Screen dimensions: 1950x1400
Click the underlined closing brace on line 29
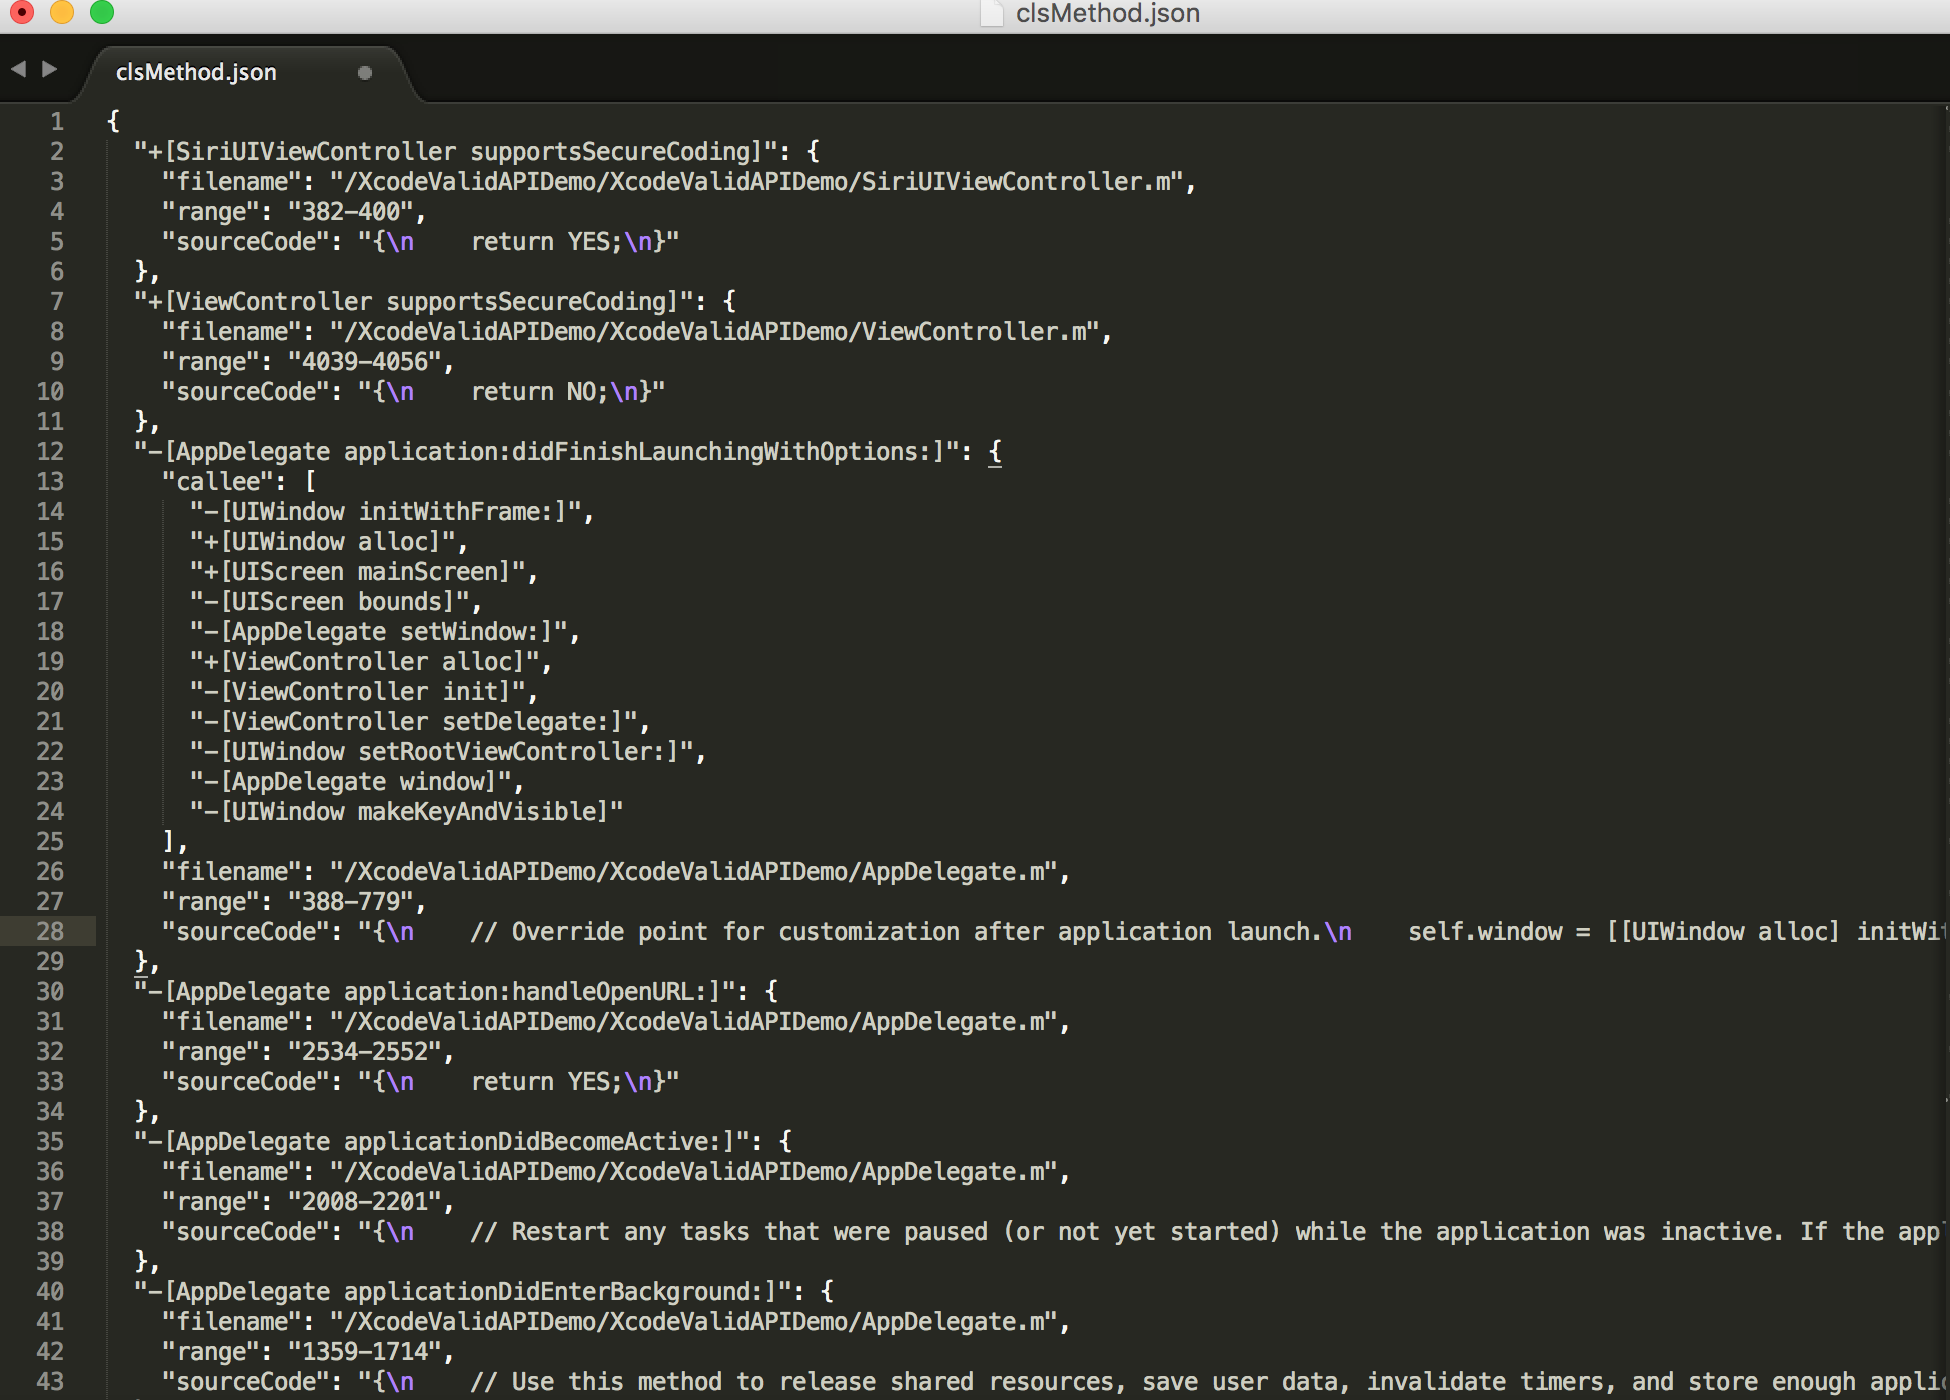coord(141,961)
